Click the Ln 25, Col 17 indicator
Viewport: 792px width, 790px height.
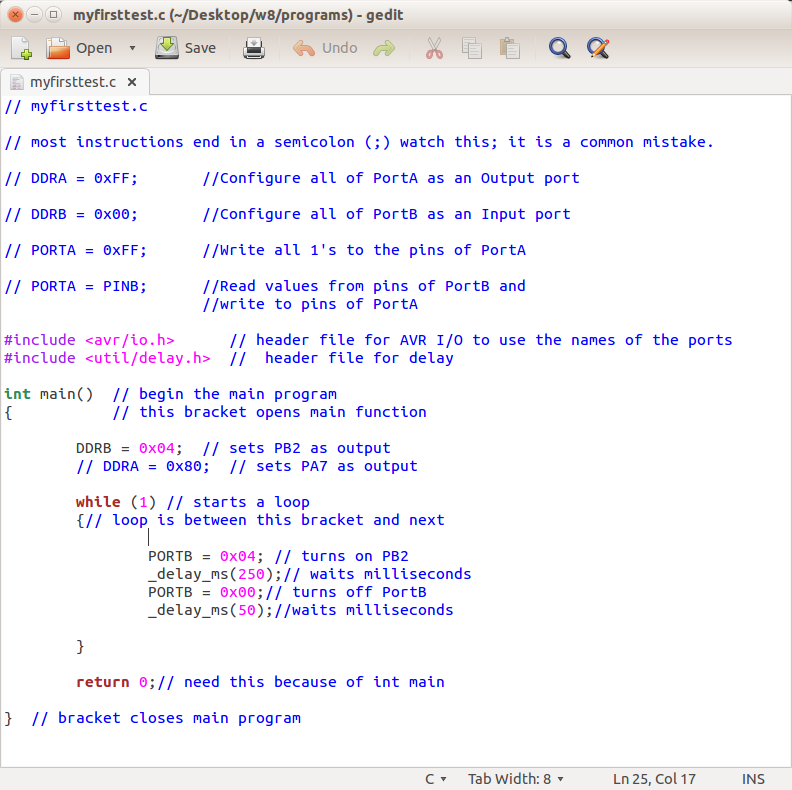pyautogui.click(x=654, y=779)
